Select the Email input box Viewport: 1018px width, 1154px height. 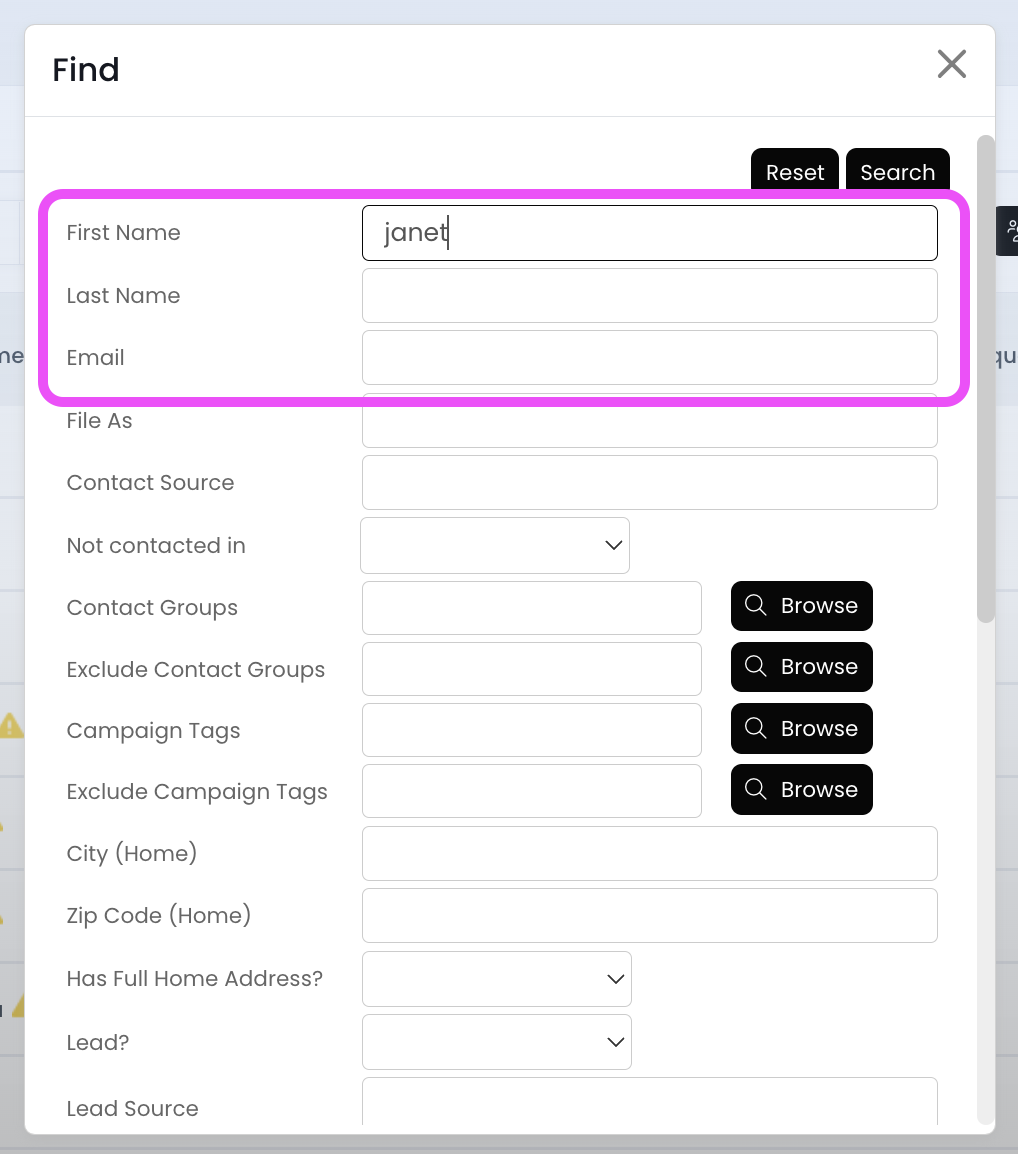point(649,357)
